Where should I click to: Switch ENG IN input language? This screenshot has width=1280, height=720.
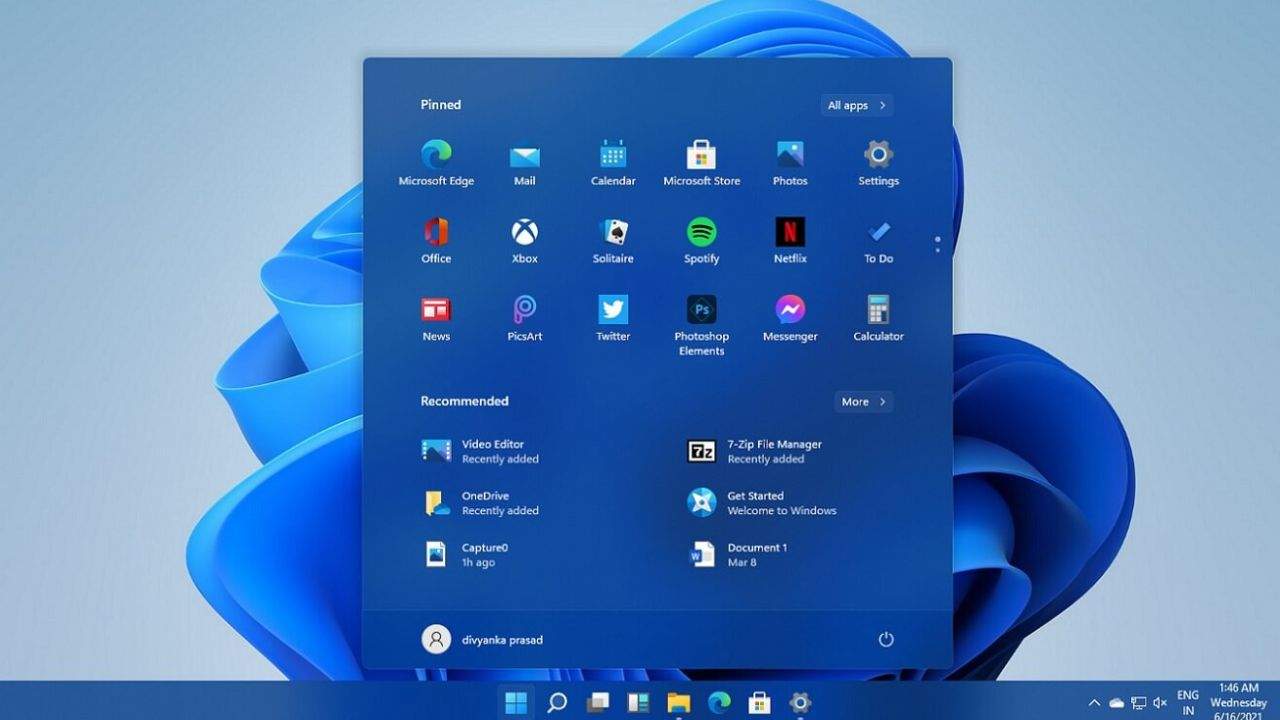point(1188,702)
